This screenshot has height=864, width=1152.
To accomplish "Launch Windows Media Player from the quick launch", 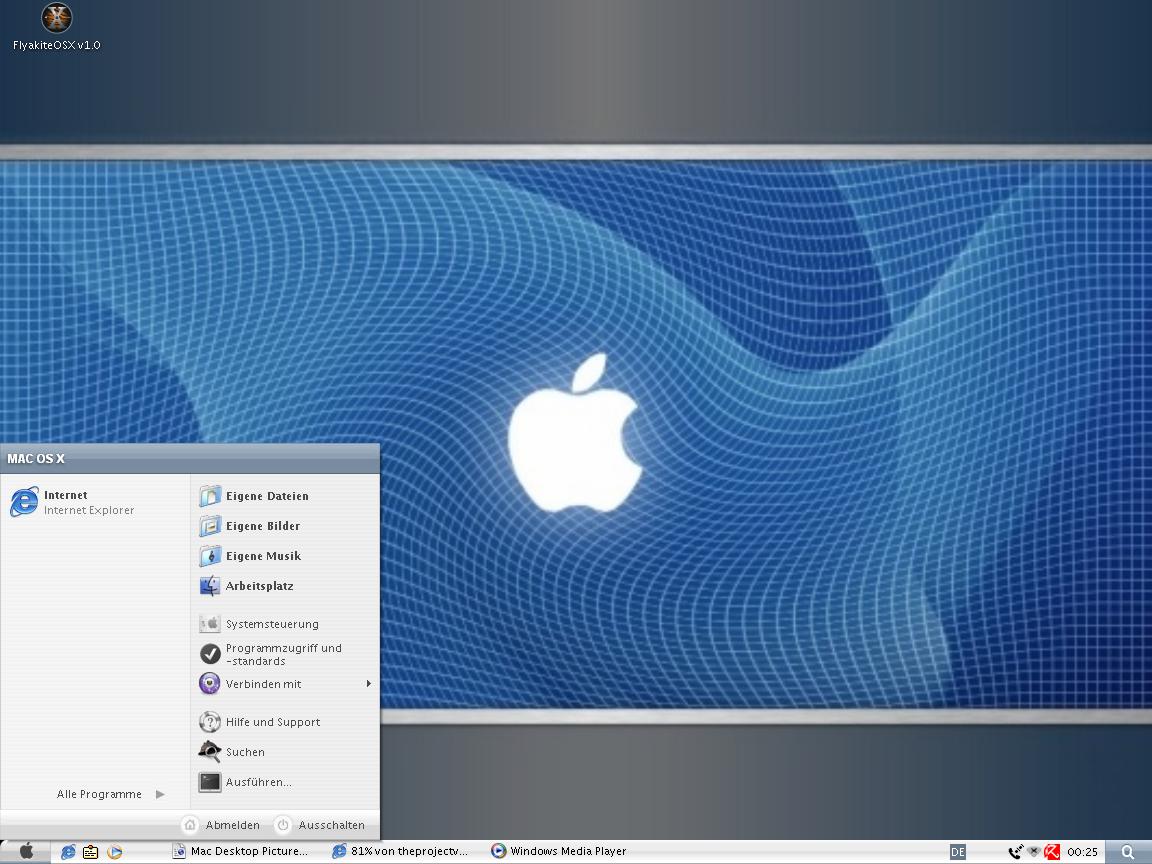I will pos(115,852).
